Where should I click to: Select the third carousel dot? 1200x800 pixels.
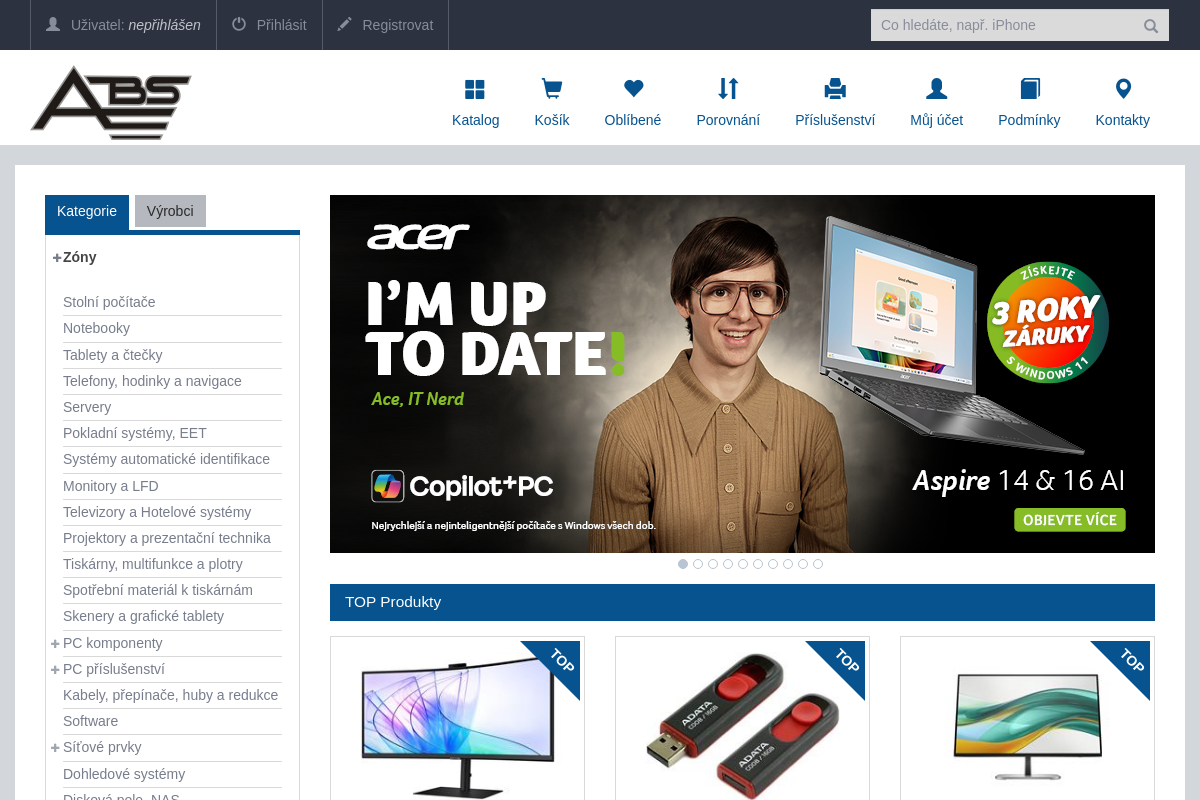[x=713, y=564]
